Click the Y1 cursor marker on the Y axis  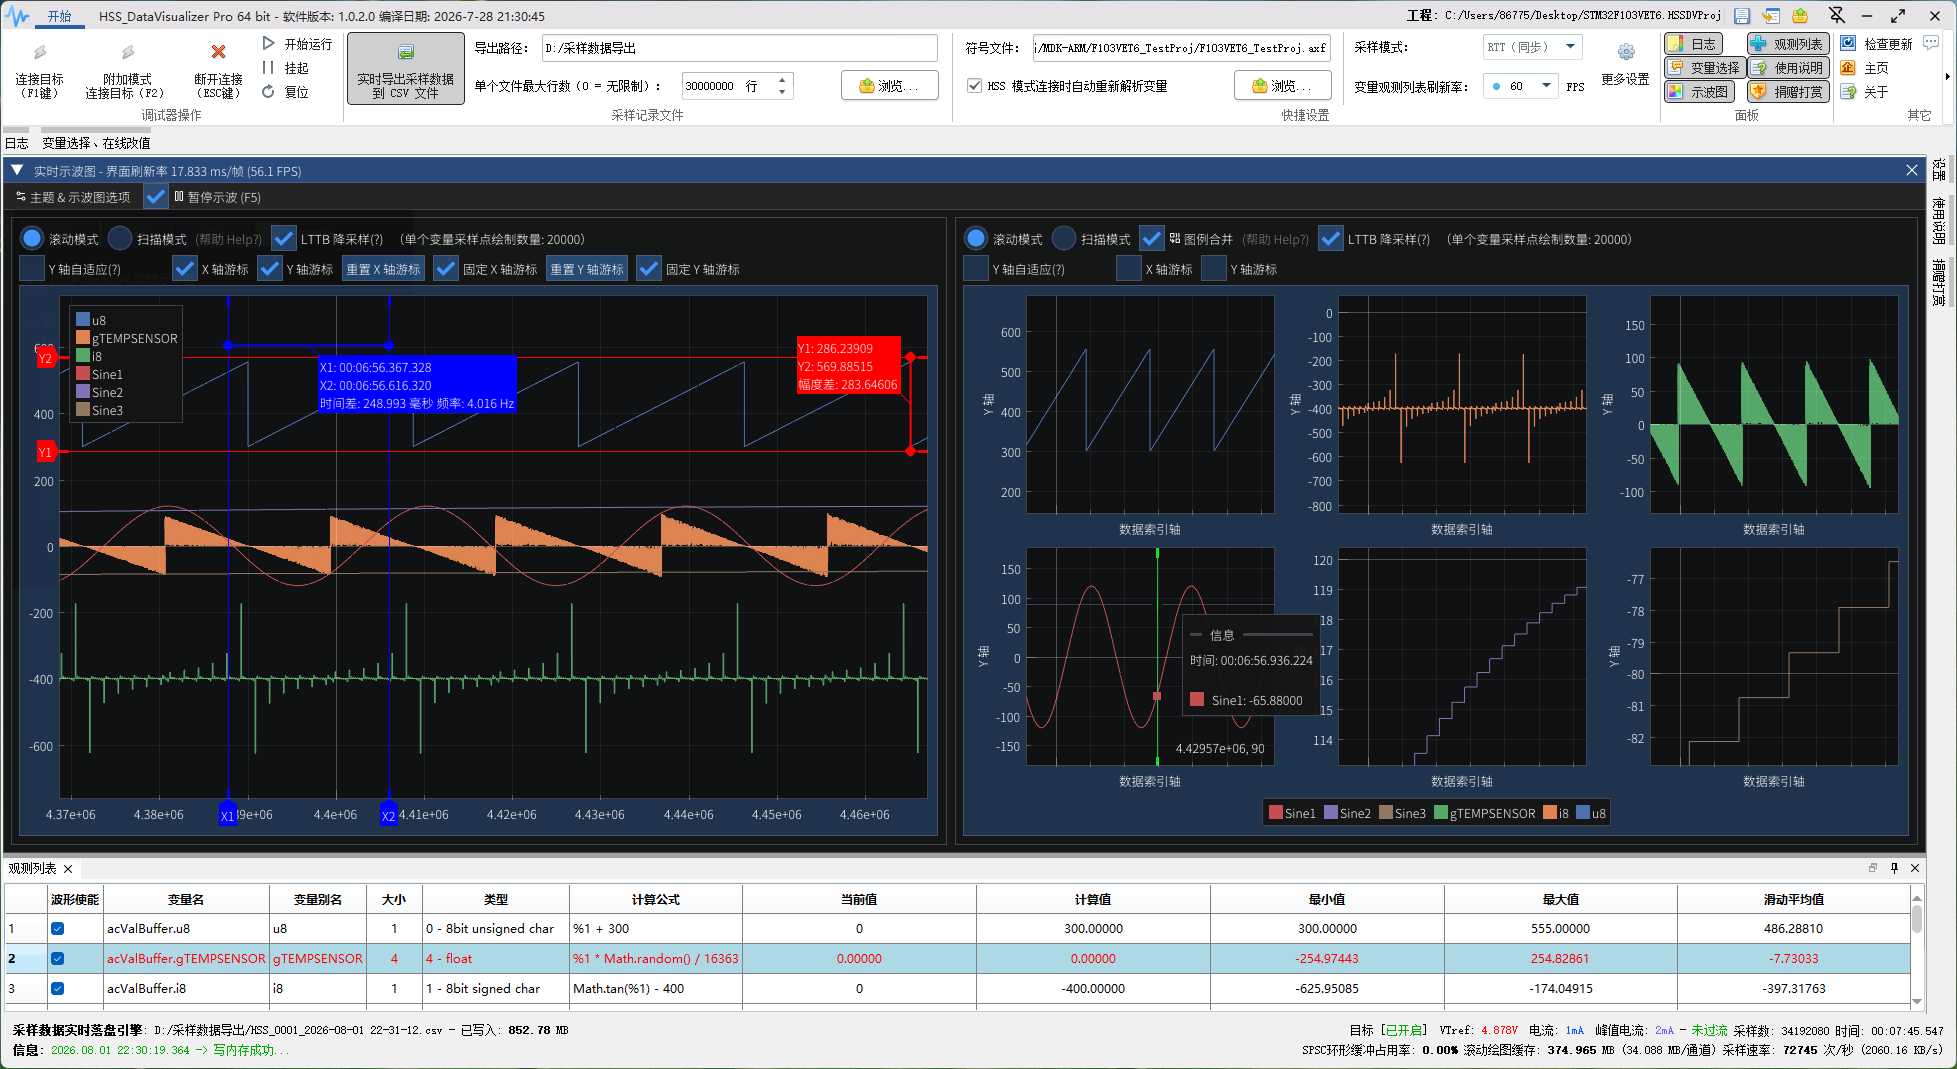click(x=45, y=452)
